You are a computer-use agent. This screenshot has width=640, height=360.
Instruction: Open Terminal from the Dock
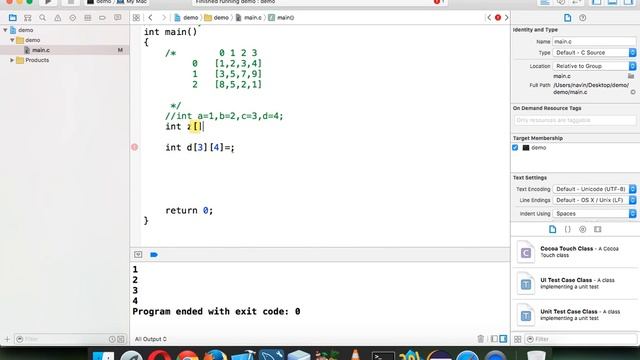click(383, 355)
